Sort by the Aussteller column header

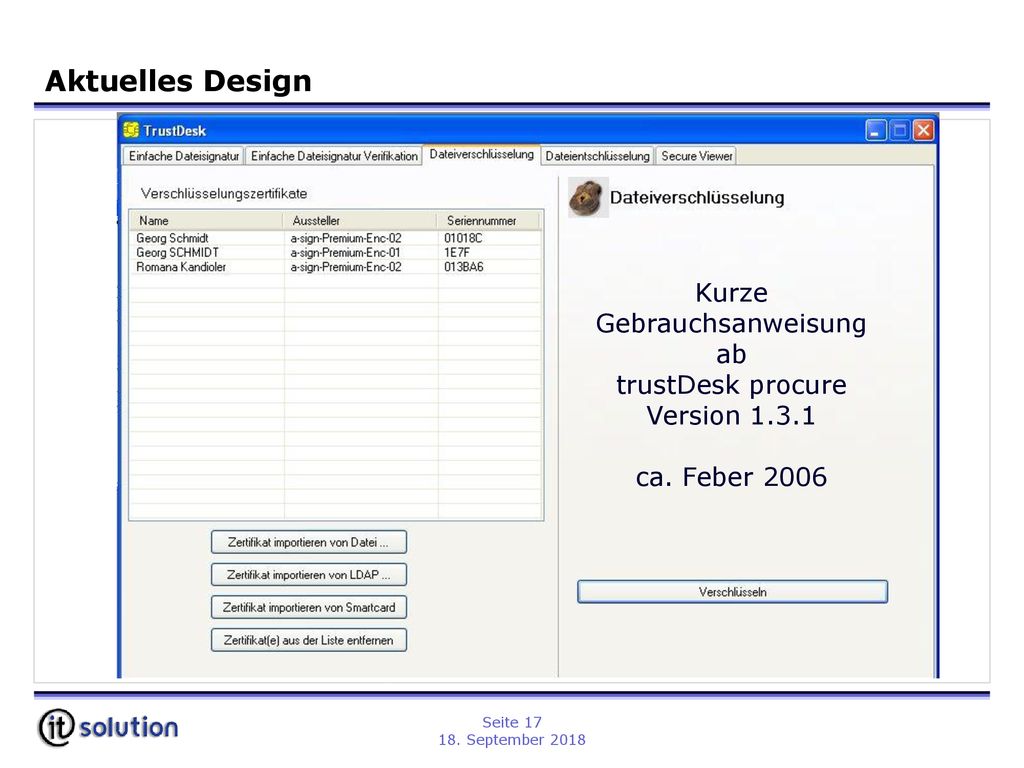click(x=360, y=221)
